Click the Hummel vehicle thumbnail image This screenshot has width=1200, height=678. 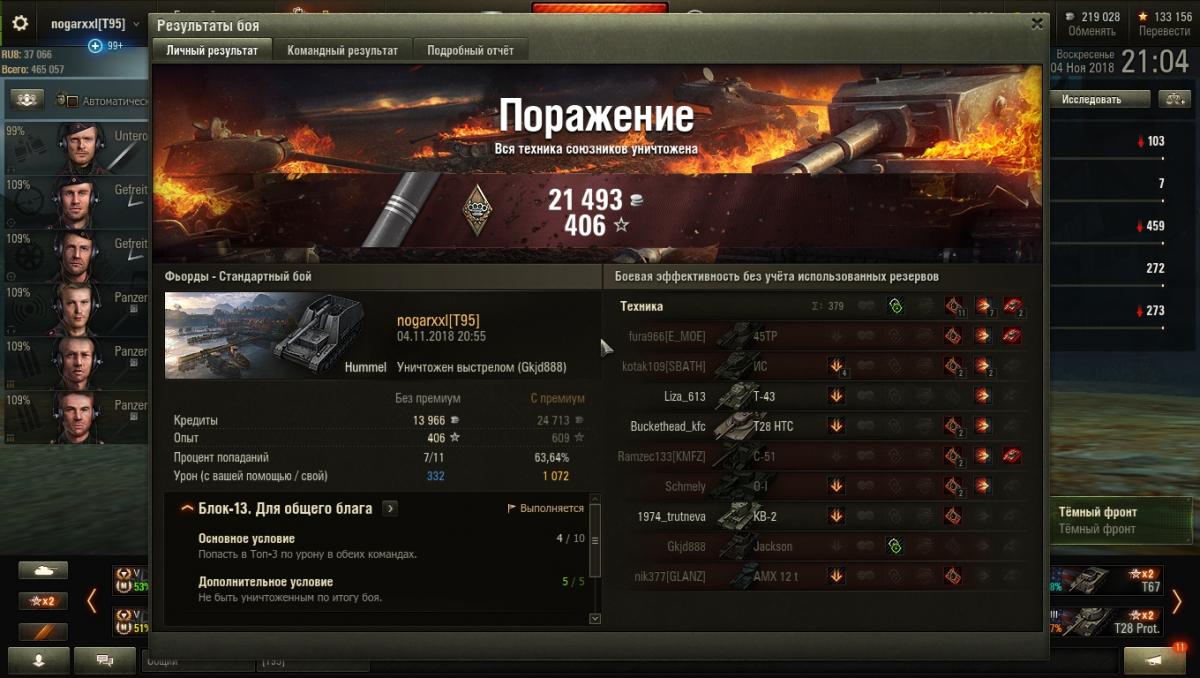[x=276, y=336]
